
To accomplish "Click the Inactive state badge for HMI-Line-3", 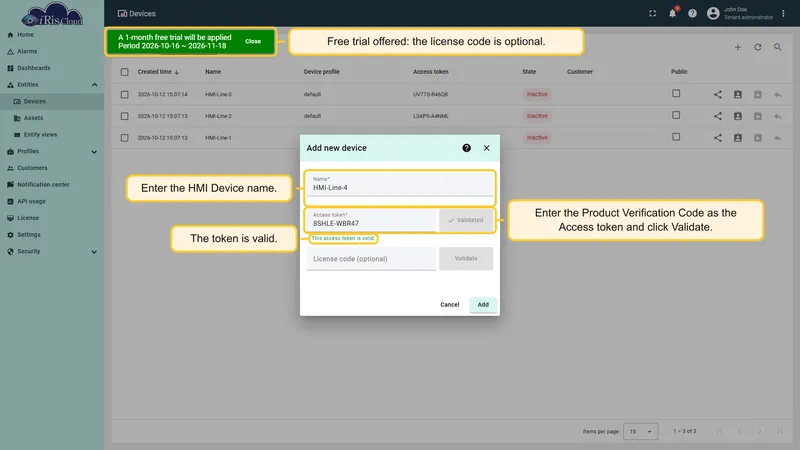I will [x=537, y=94].
